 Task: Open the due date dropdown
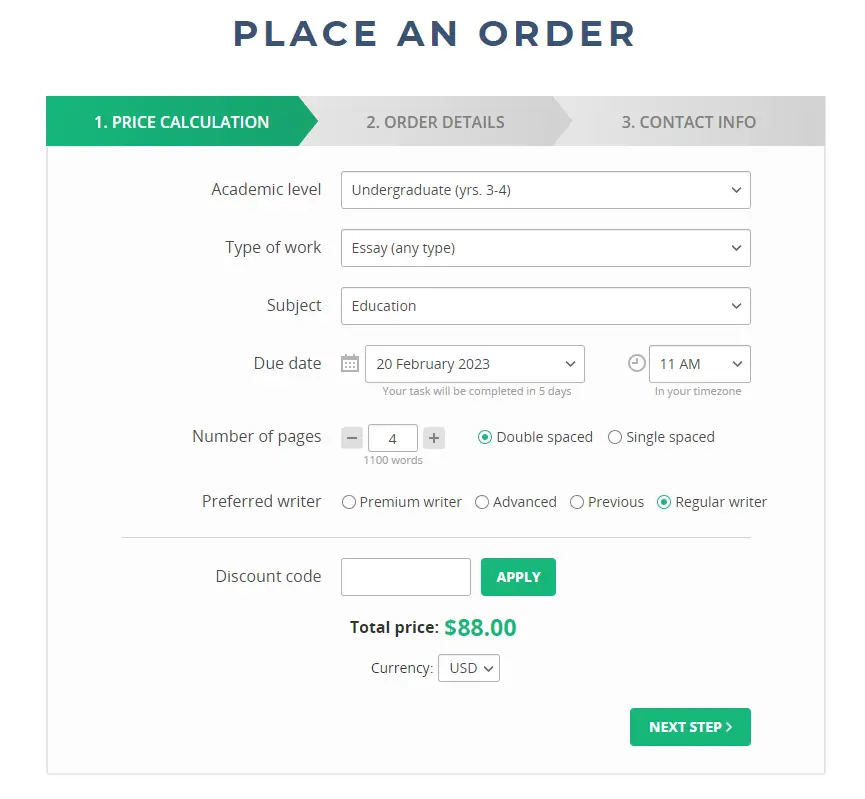tap(475, 363)
